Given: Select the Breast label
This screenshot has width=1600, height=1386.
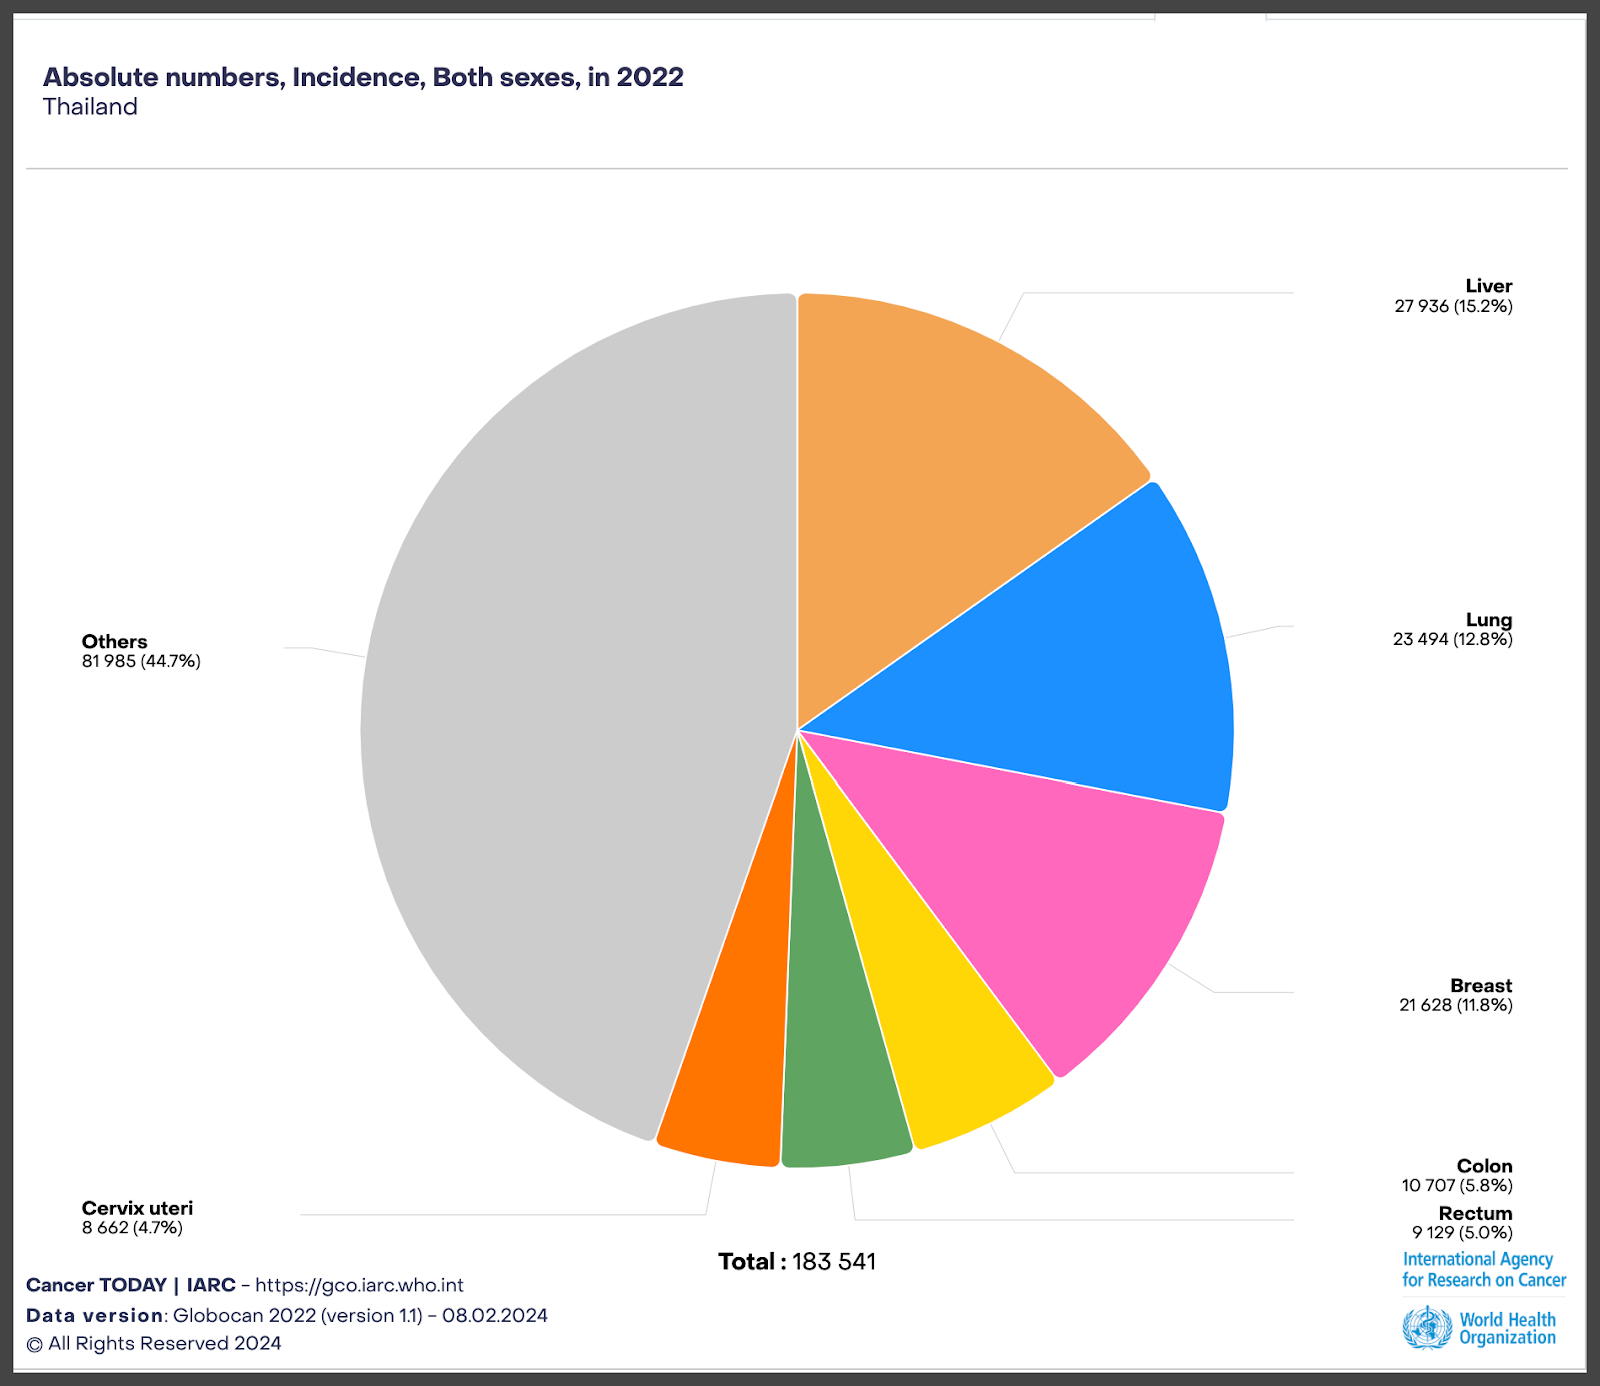Looking at the screenshot, I should pos(1481,985).
